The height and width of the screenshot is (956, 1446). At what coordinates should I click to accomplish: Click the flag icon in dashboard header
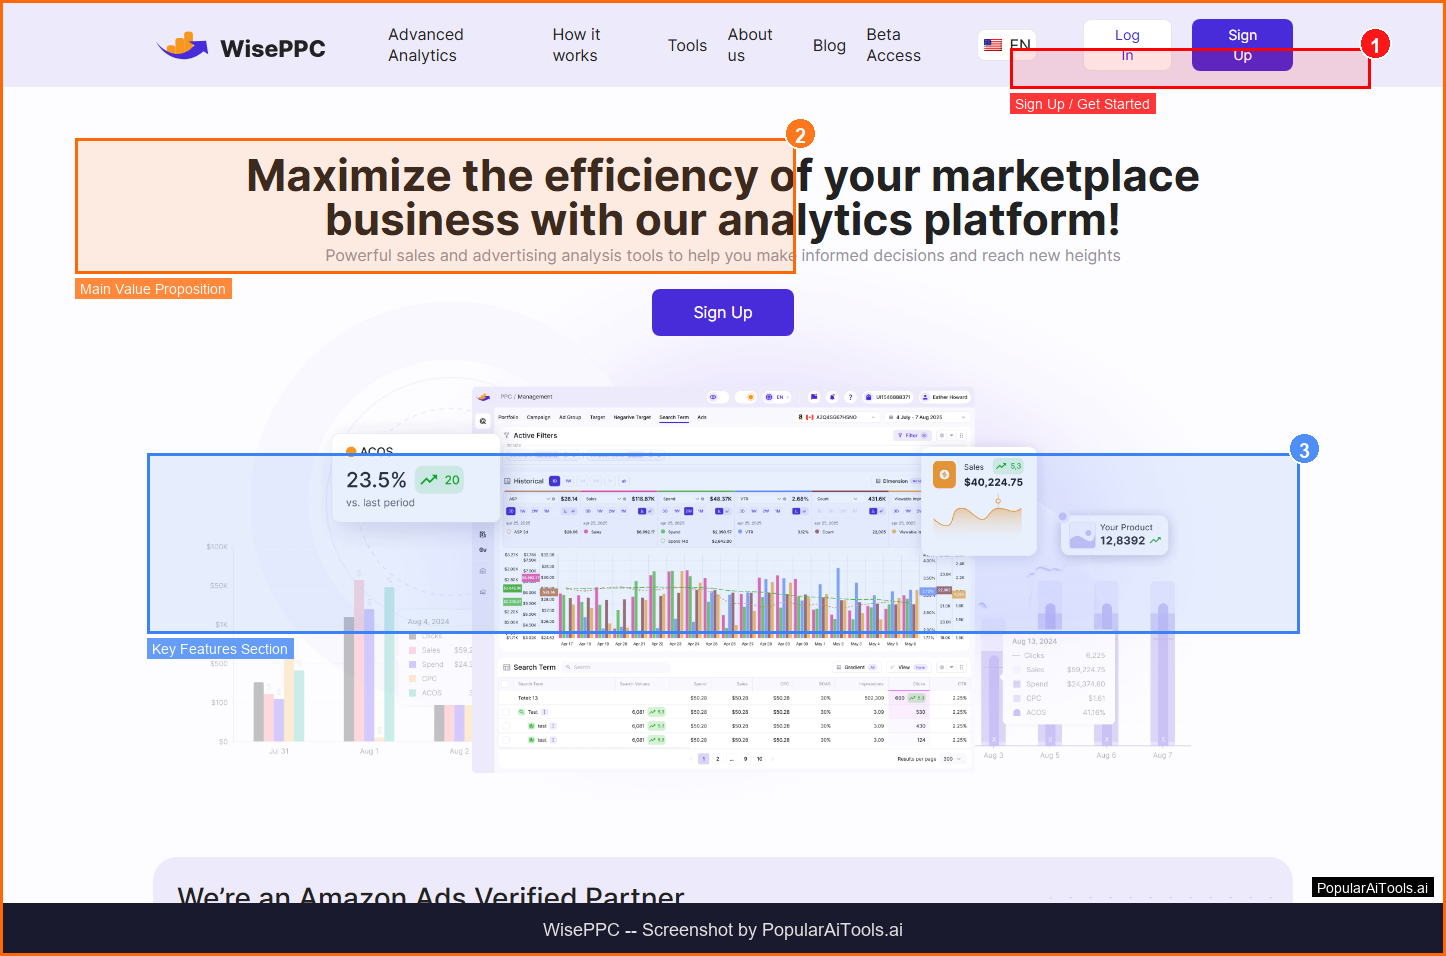tap(814, 397)
